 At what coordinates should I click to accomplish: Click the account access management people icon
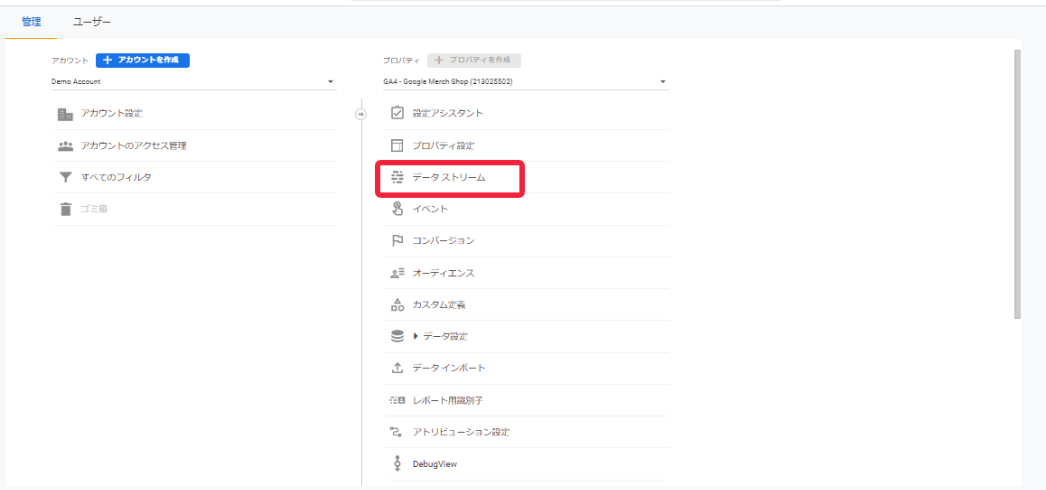[65, 146]
